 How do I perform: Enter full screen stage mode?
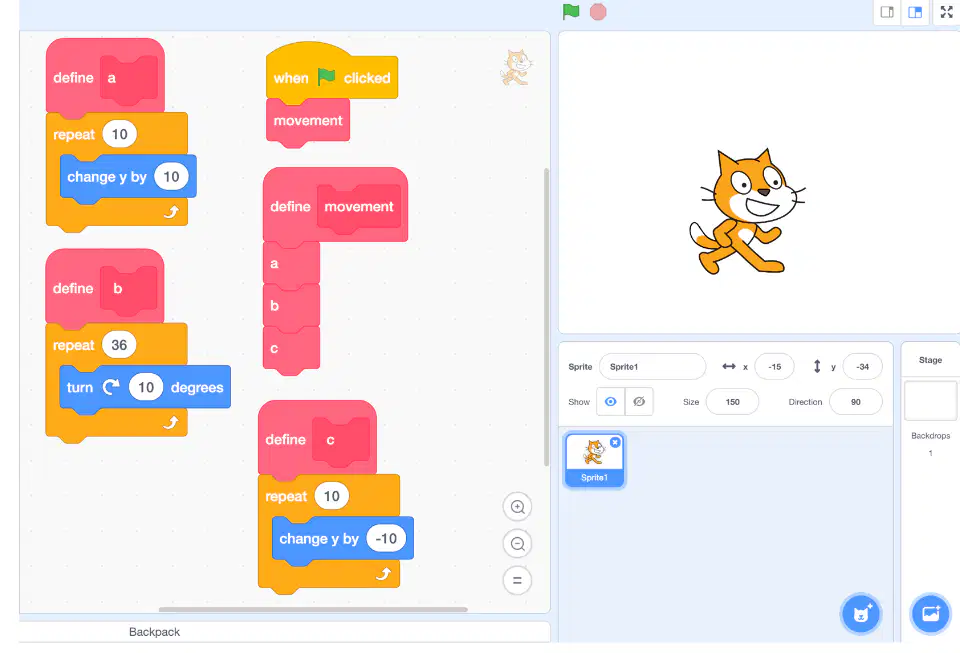(x=947, y=12)
